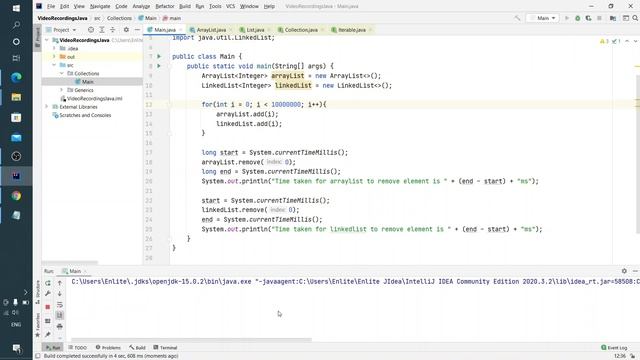This screenshot has width=640, height=360.
Task: Open the VCS menu
Action: click(231, 6)
